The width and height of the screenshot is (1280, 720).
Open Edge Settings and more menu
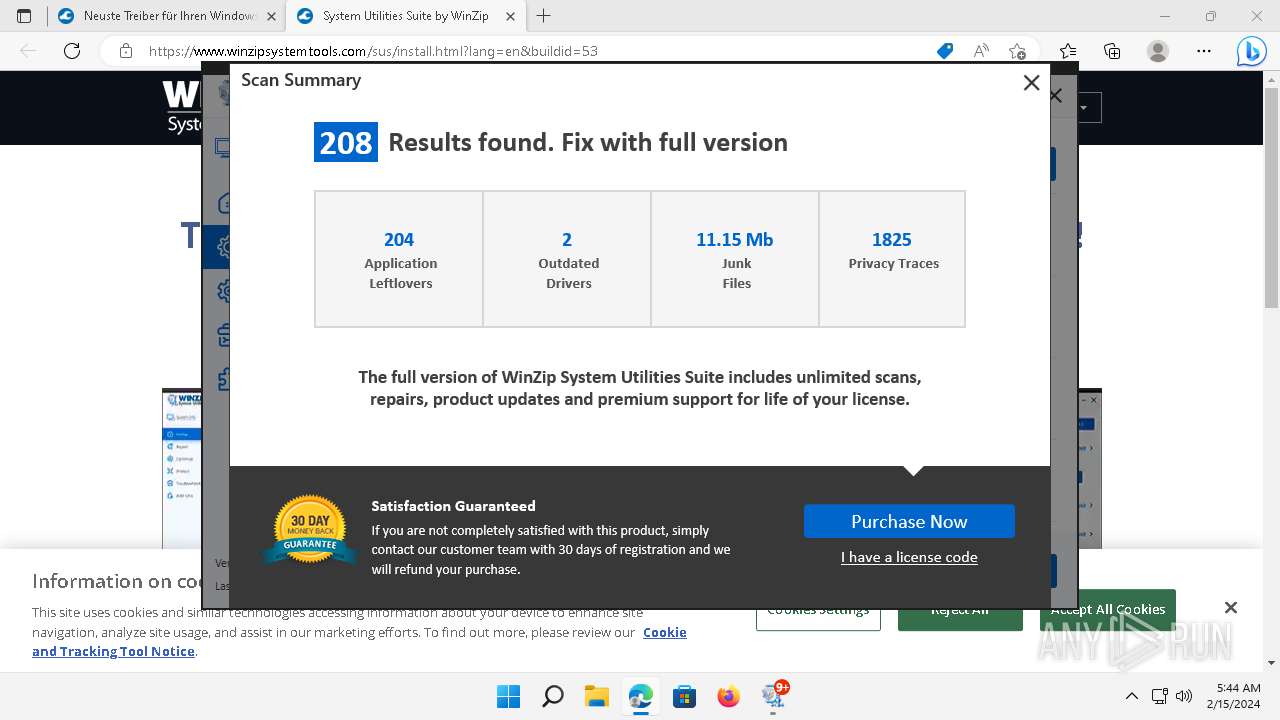1204,51
